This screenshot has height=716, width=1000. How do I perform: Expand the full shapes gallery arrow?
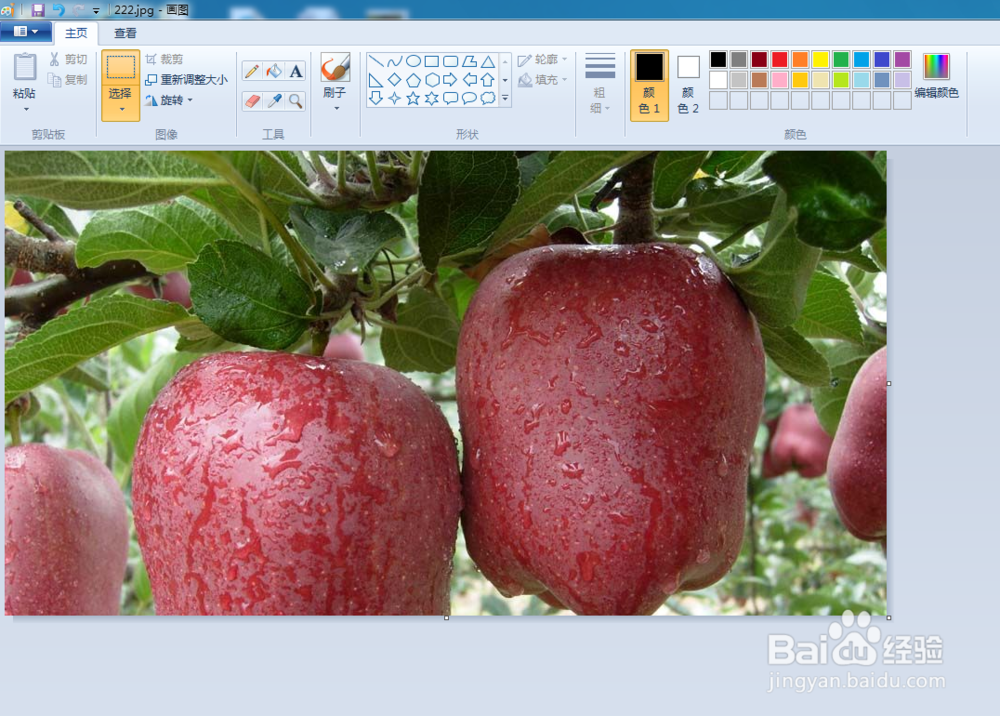pyautogui.click(x=505, y=98)
